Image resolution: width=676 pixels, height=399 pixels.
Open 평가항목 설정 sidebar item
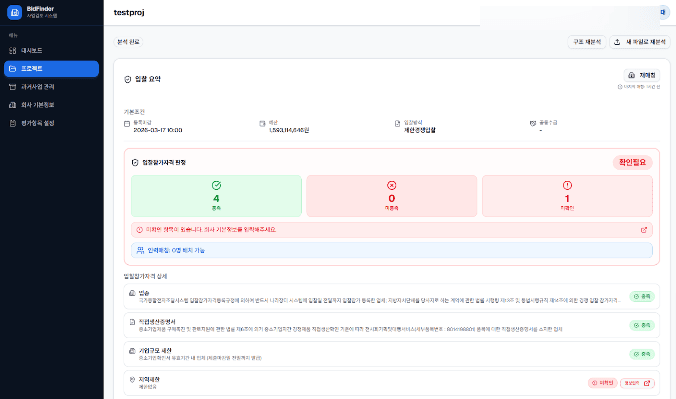tap(51, 123)
